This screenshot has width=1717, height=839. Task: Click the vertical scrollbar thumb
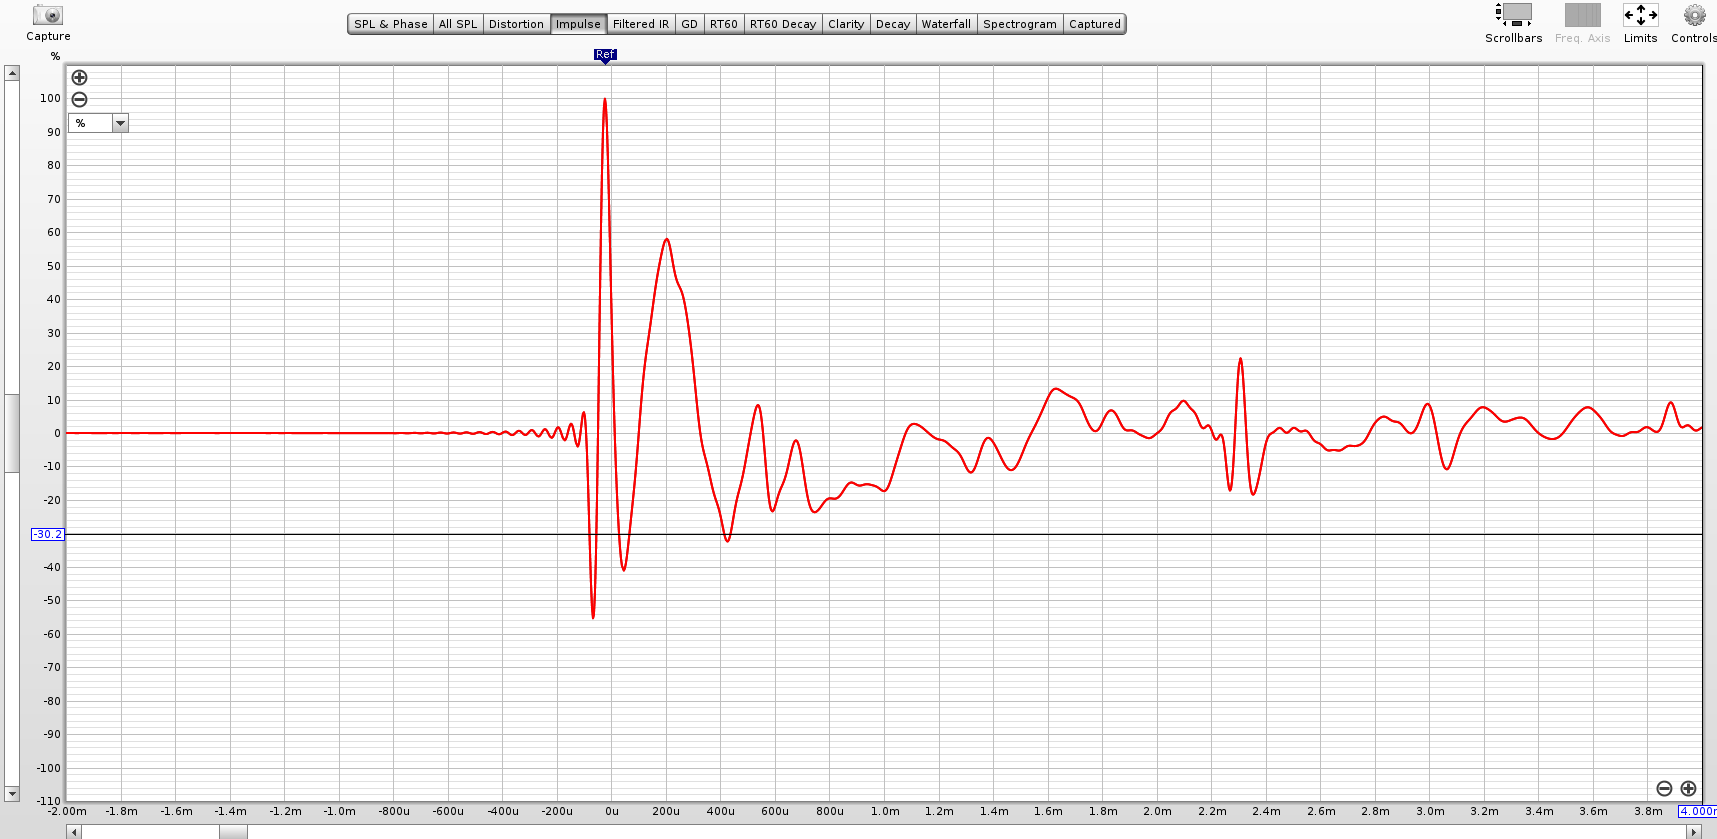(x=12, y=433)
